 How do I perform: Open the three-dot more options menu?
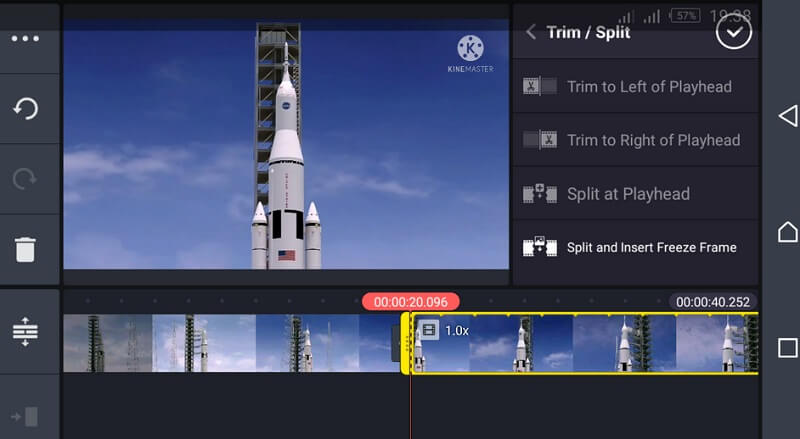pyautogui.click(x=25, y=39)
